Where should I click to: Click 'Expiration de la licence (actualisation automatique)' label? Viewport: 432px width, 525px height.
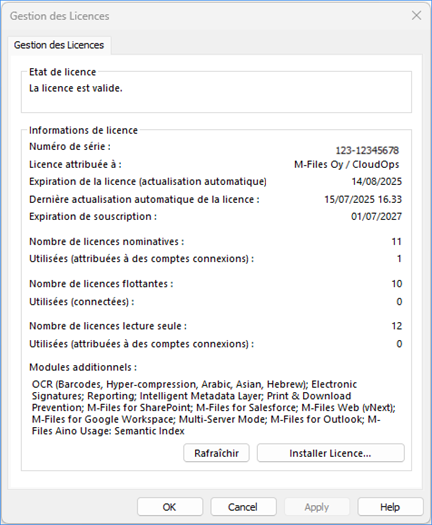click(148, 181)
